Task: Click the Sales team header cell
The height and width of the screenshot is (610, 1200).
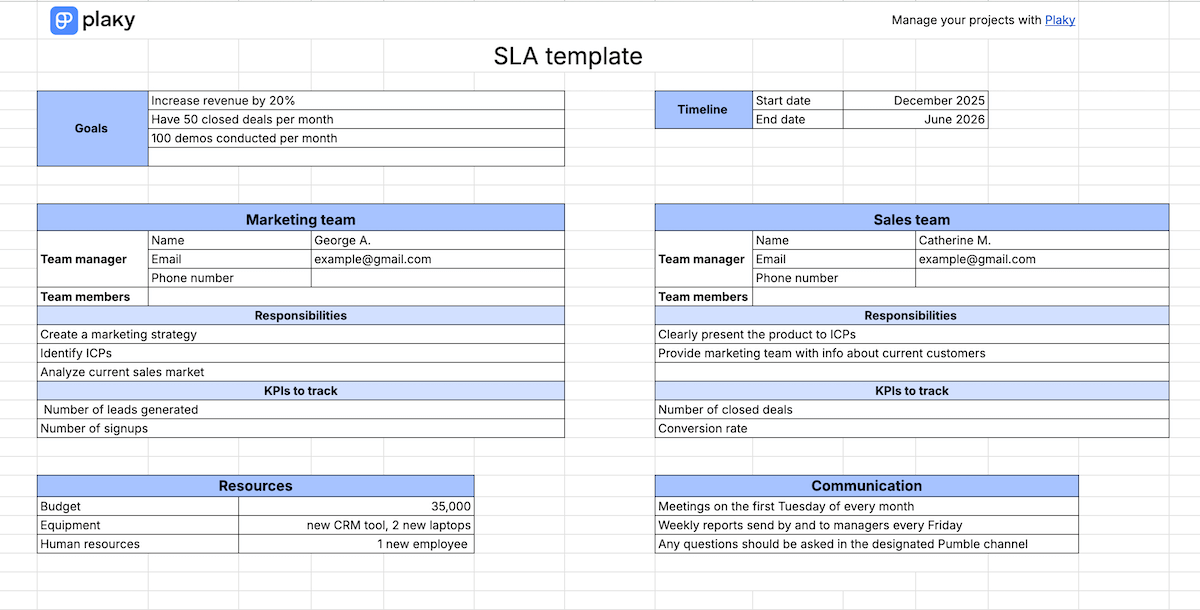Action: 911,218
